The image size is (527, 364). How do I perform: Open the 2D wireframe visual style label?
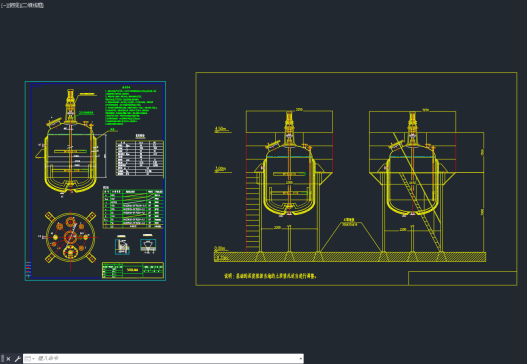pos(31,5)
